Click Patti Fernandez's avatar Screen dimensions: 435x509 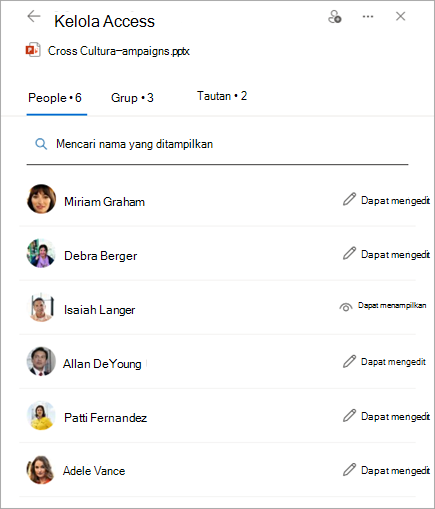(41, 415)
